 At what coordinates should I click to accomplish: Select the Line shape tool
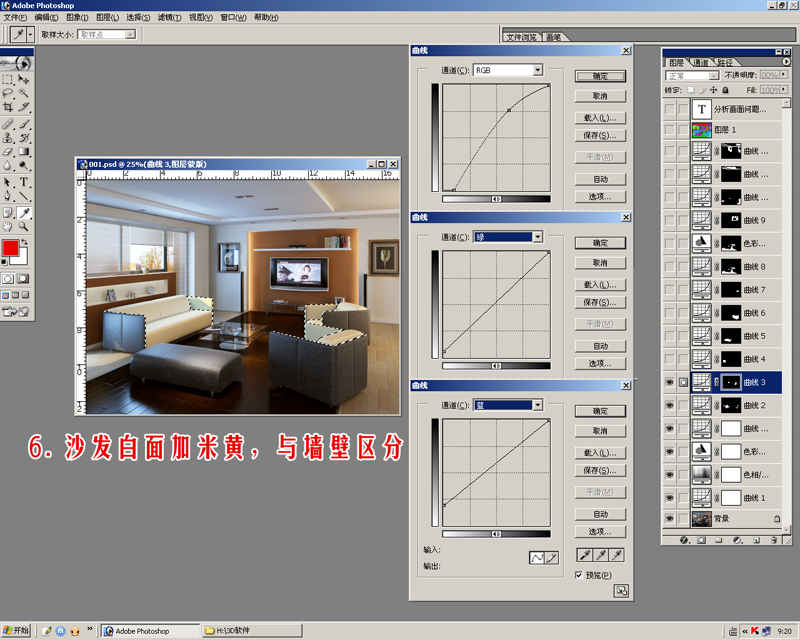(x=23, y=195)
